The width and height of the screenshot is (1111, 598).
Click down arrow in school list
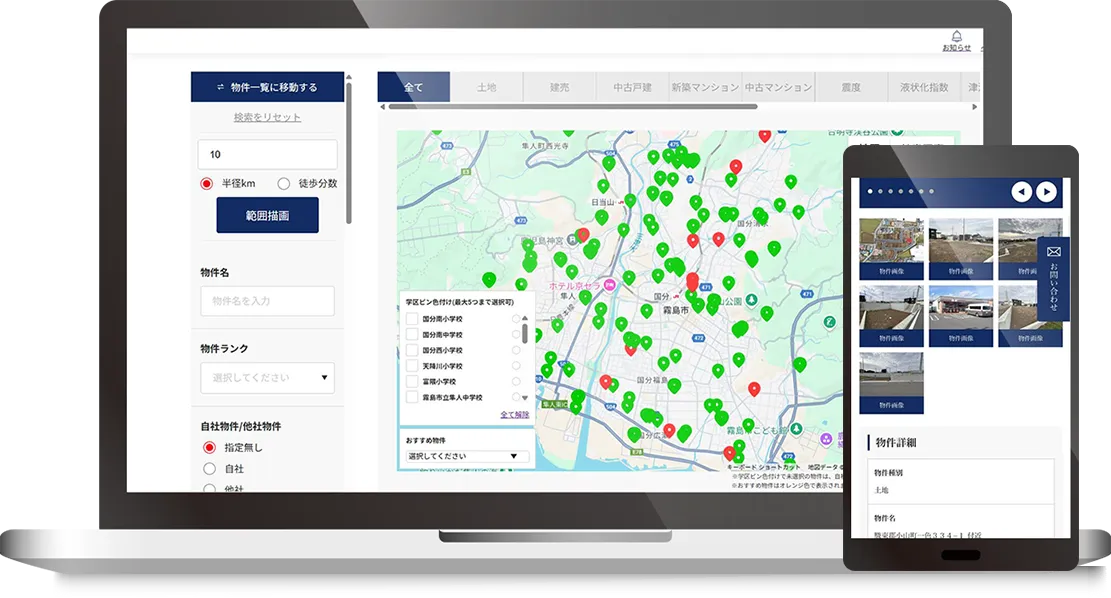click(x=524, y=397)
